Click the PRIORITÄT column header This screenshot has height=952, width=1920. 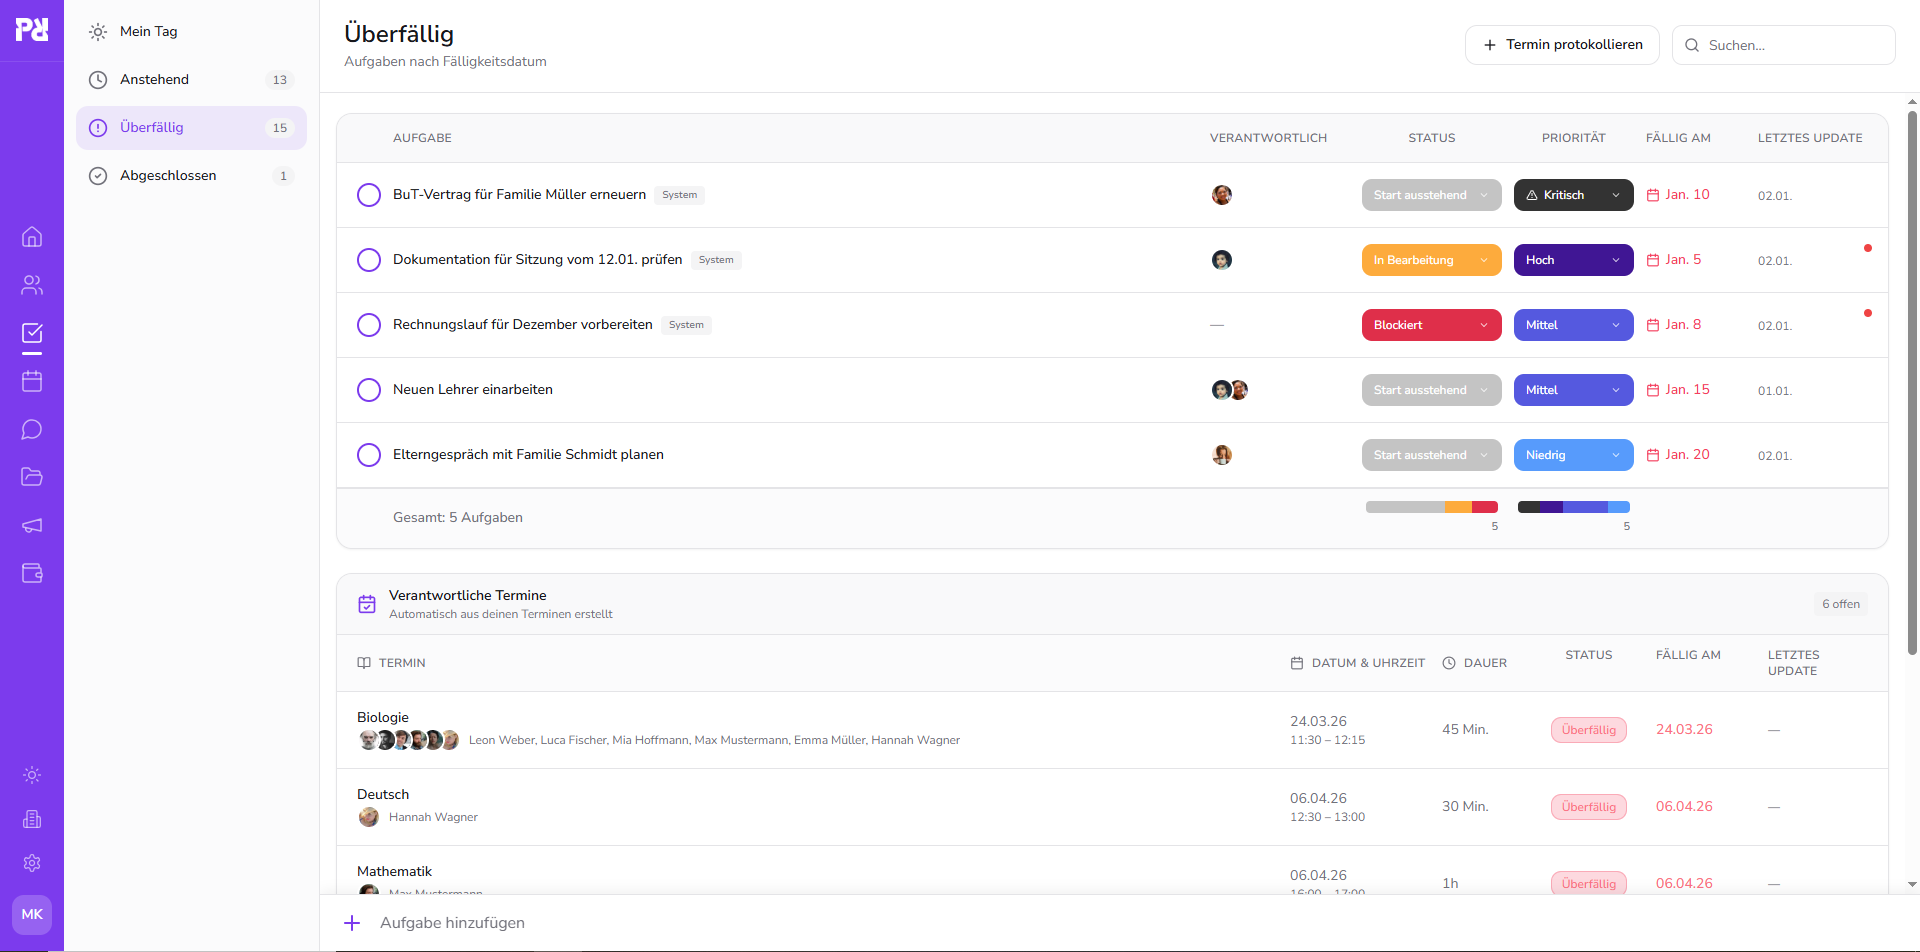pyautogui.click(x=1573, y=138)
